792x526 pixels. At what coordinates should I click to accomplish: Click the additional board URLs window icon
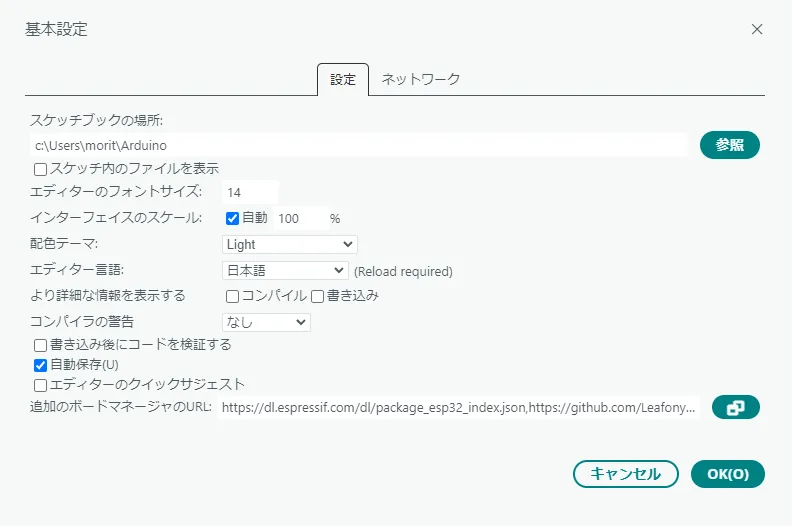735,407
